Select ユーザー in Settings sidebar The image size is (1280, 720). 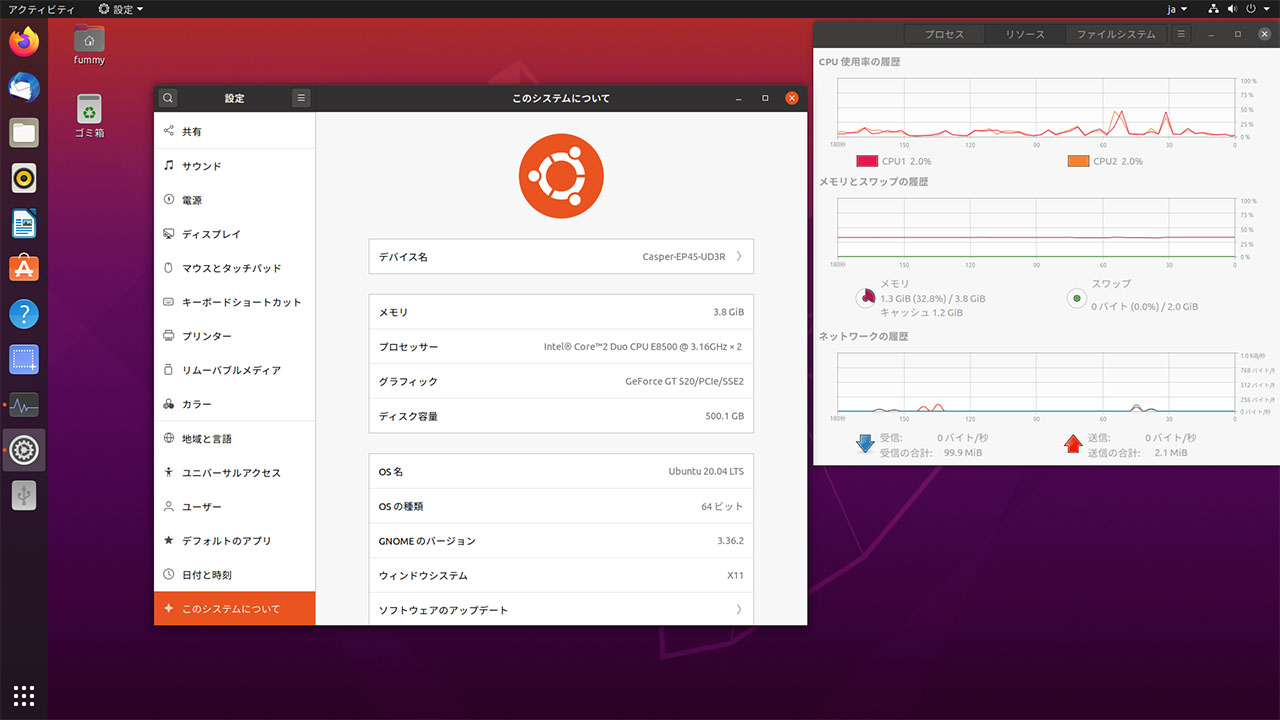[235, 507]
